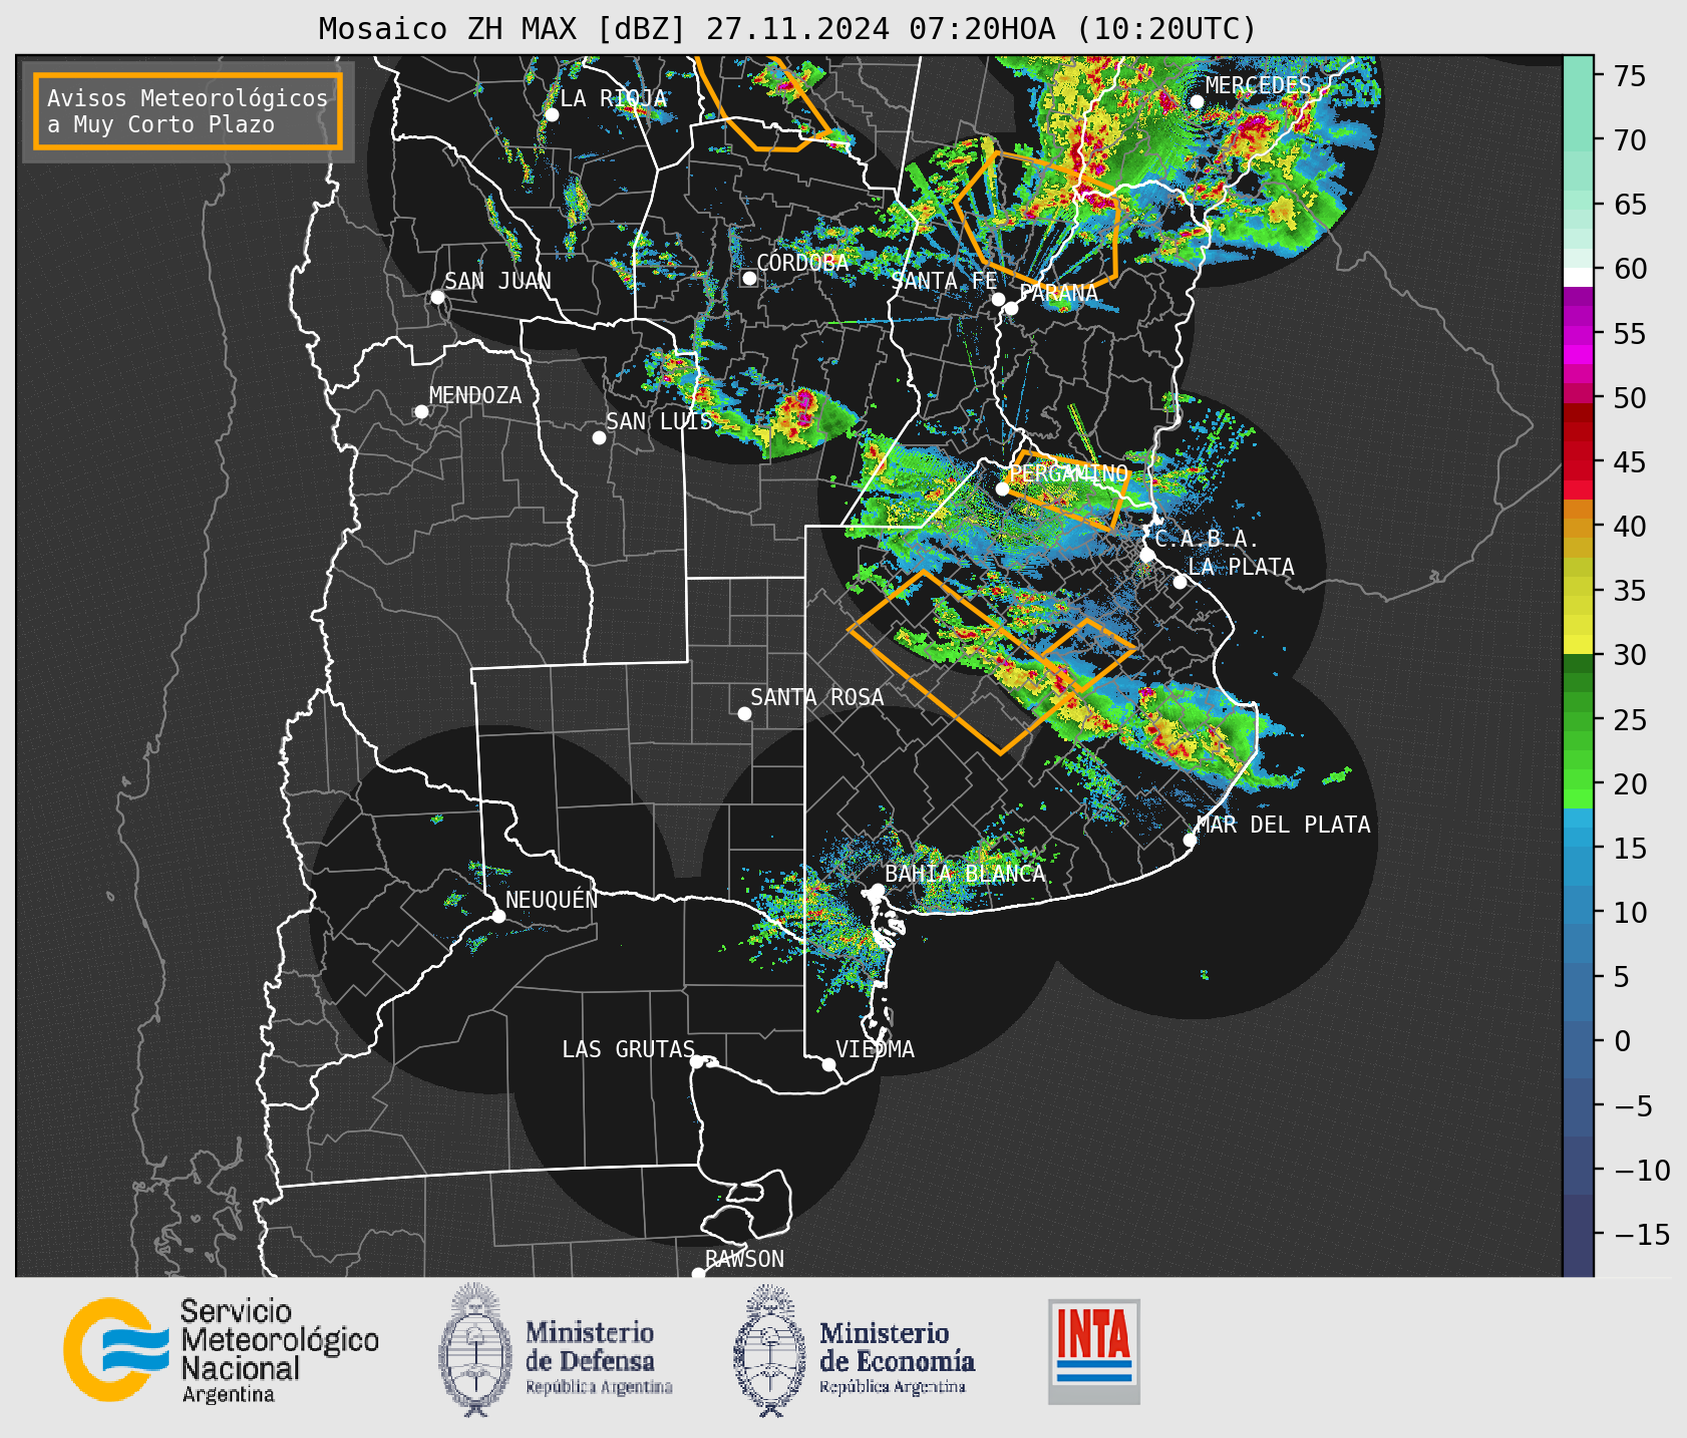
Task: Click the PARANÁ city label
Action: (x=1058, y=293)
